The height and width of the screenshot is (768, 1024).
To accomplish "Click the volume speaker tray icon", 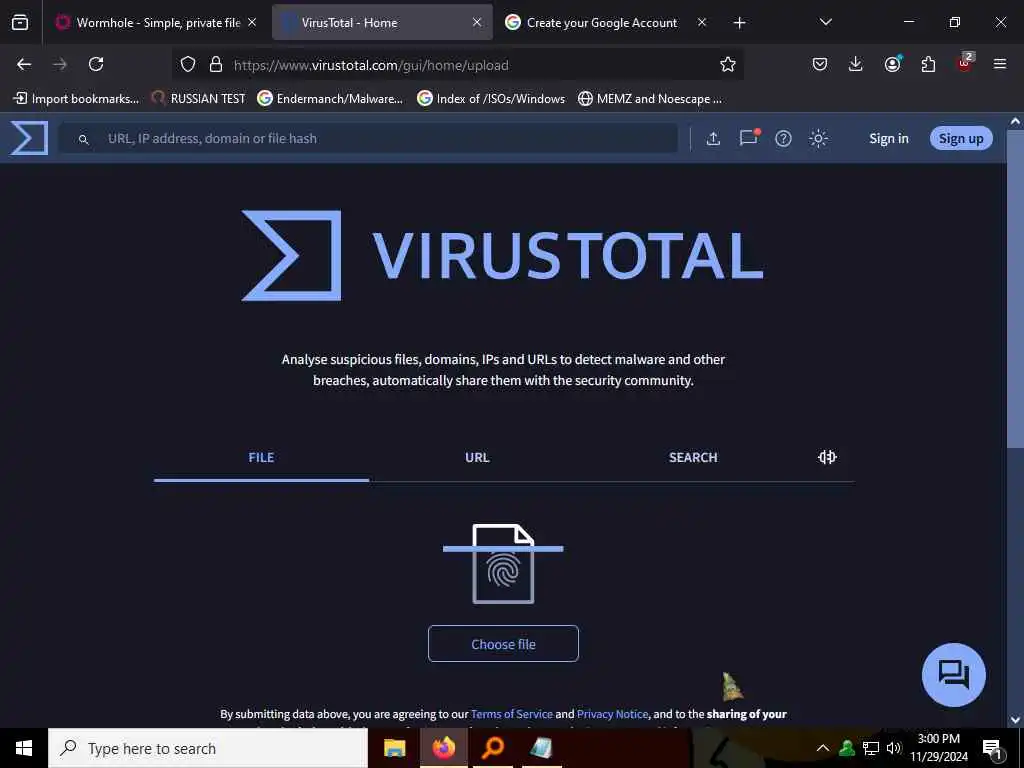I will (893, 748).
